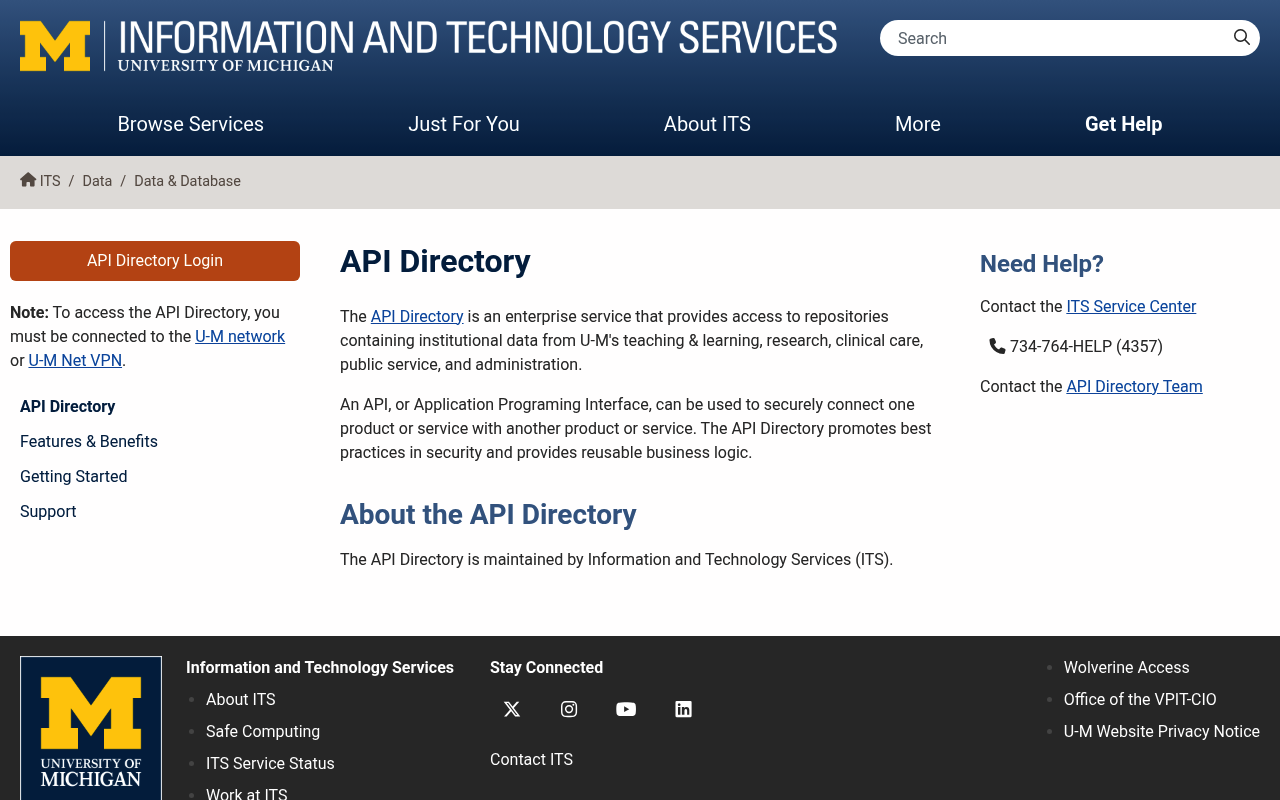Open Features & Benefits in side menu
1280x800 pixels.
(x=89, y=442)
